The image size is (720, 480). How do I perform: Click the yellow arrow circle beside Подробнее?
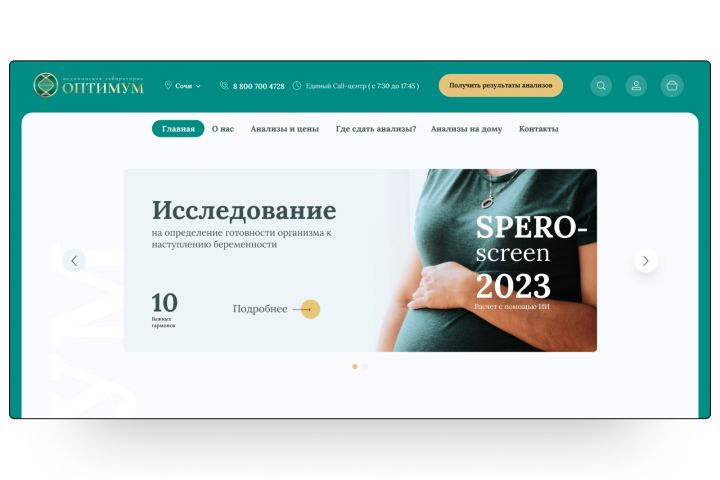tap(310, 309)
